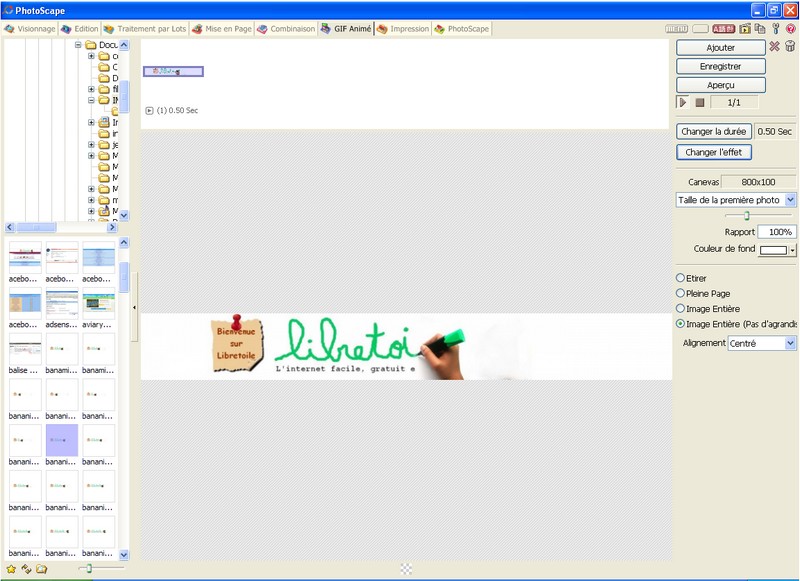Select the frame thumbnail in the frame strip
Image resolution: width=800 pixels, height=581 pixels.
point(173,71)
